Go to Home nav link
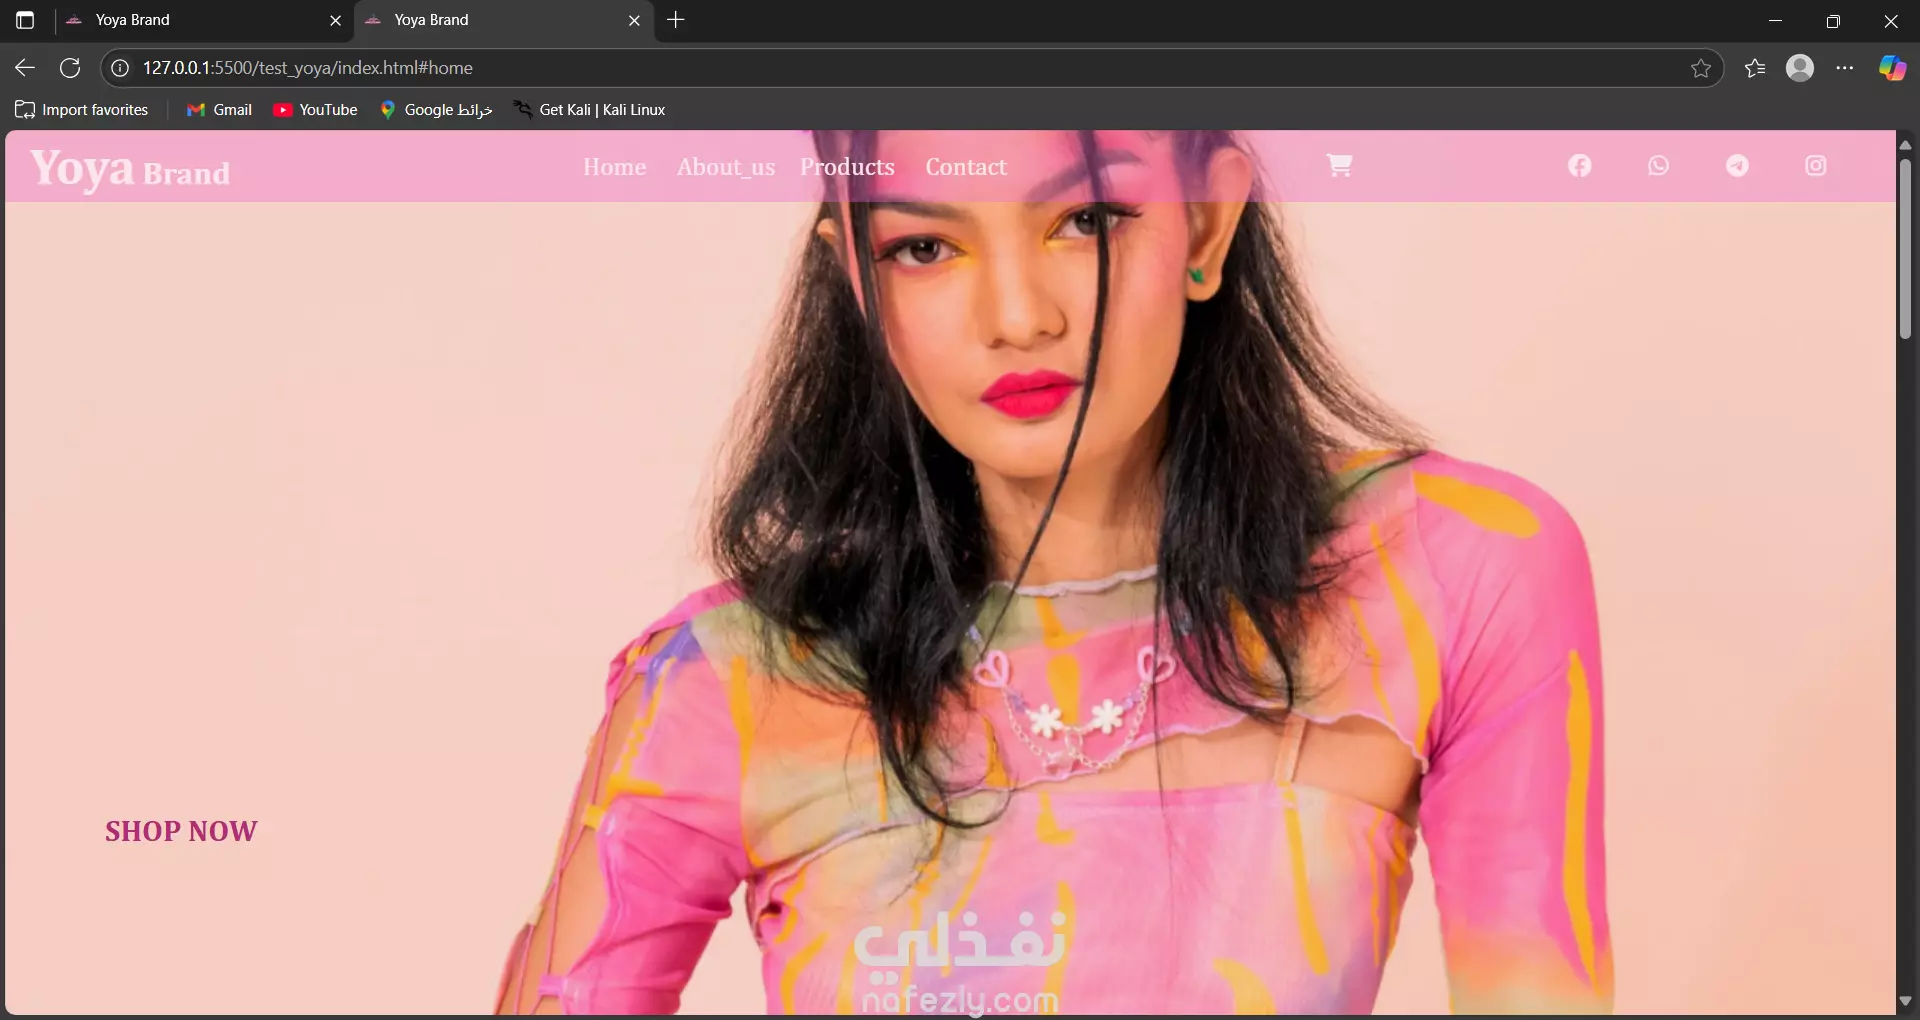 (615, 167)
